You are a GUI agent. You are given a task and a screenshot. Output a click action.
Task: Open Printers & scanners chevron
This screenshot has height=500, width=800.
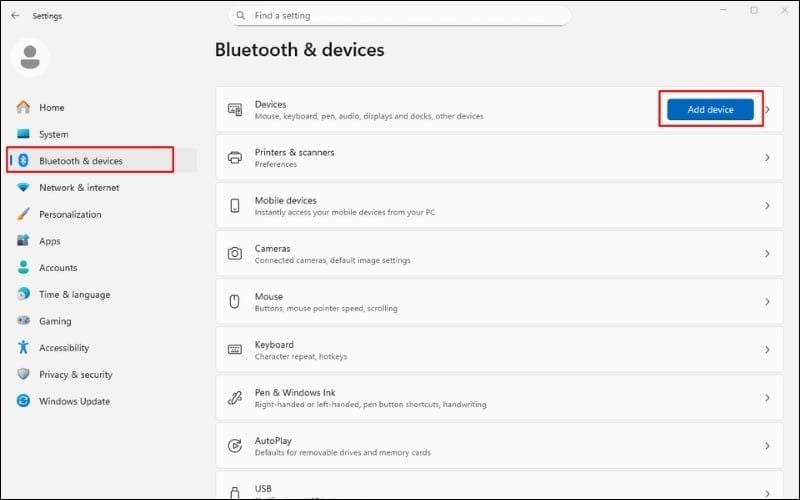767,158
